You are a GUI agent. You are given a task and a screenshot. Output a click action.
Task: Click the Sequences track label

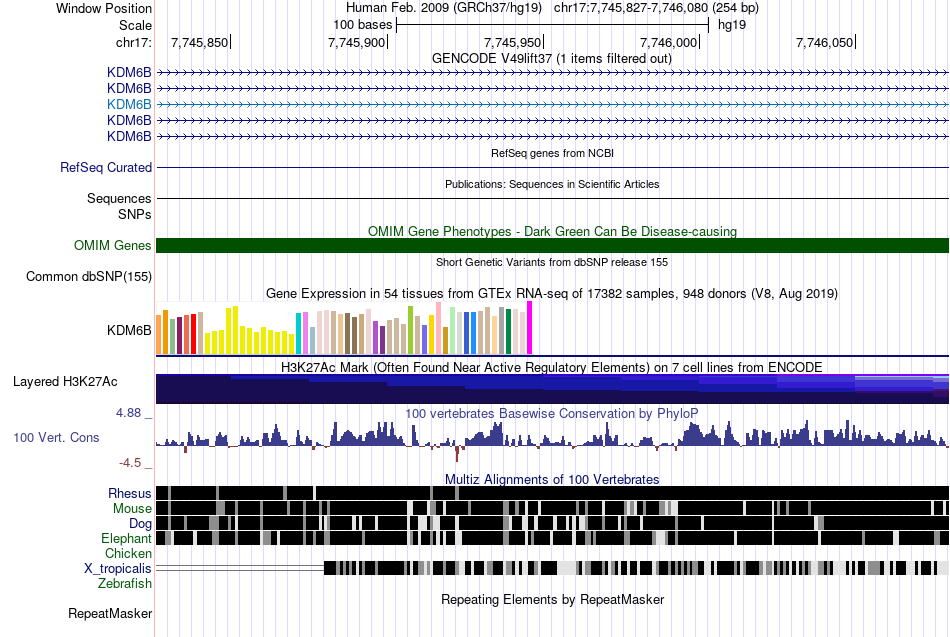[119, 199]
